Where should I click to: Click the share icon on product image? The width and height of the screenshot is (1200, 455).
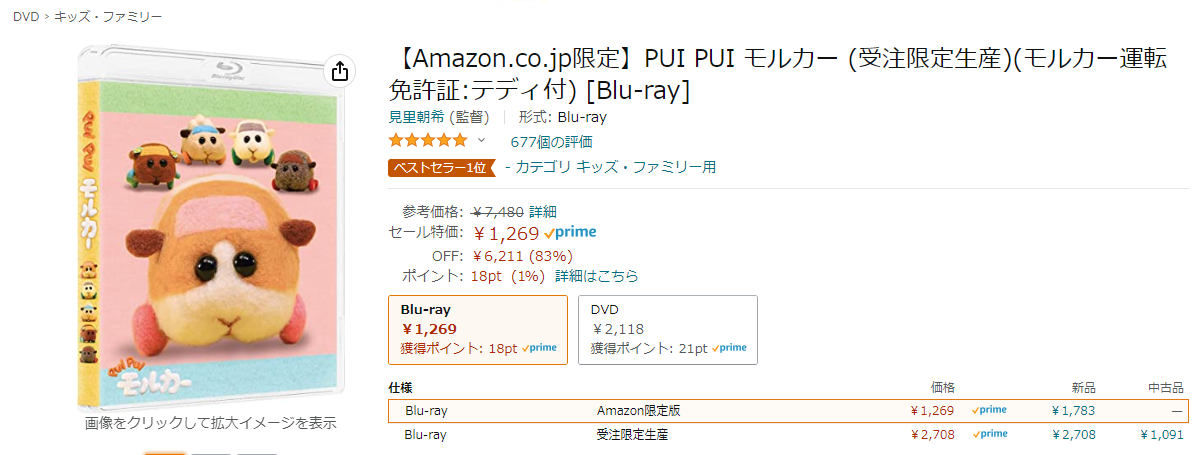339,71
